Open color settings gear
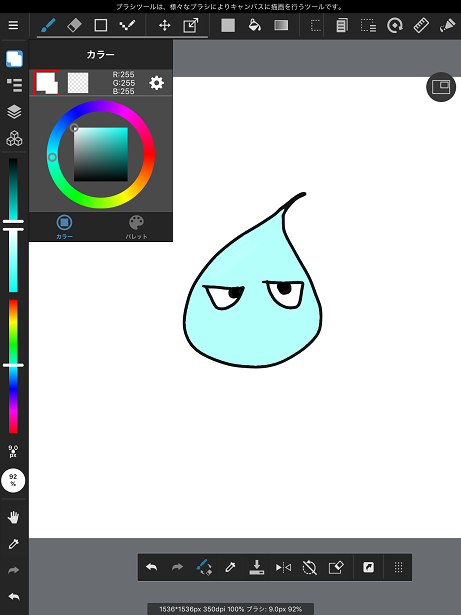Image resolution: width=461 pixels, height=615 pixels. click(x=157, y=83)
